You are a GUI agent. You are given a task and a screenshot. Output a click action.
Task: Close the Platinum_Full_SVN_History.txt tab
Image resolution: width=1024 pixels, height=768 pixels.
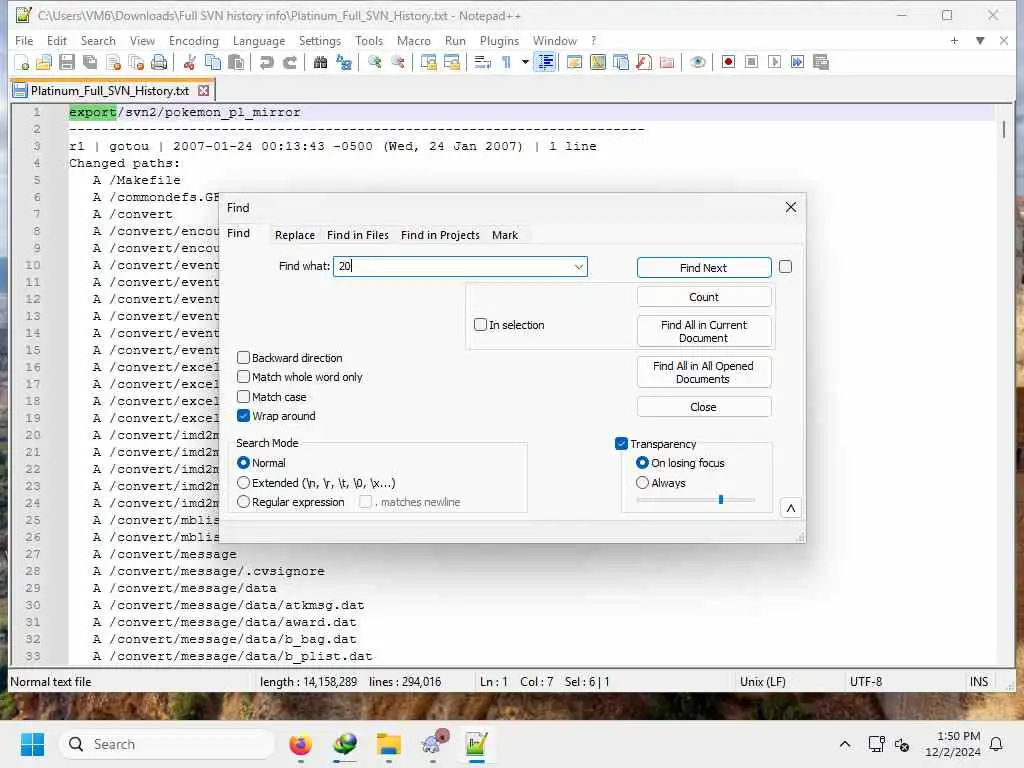pos(204,91)
